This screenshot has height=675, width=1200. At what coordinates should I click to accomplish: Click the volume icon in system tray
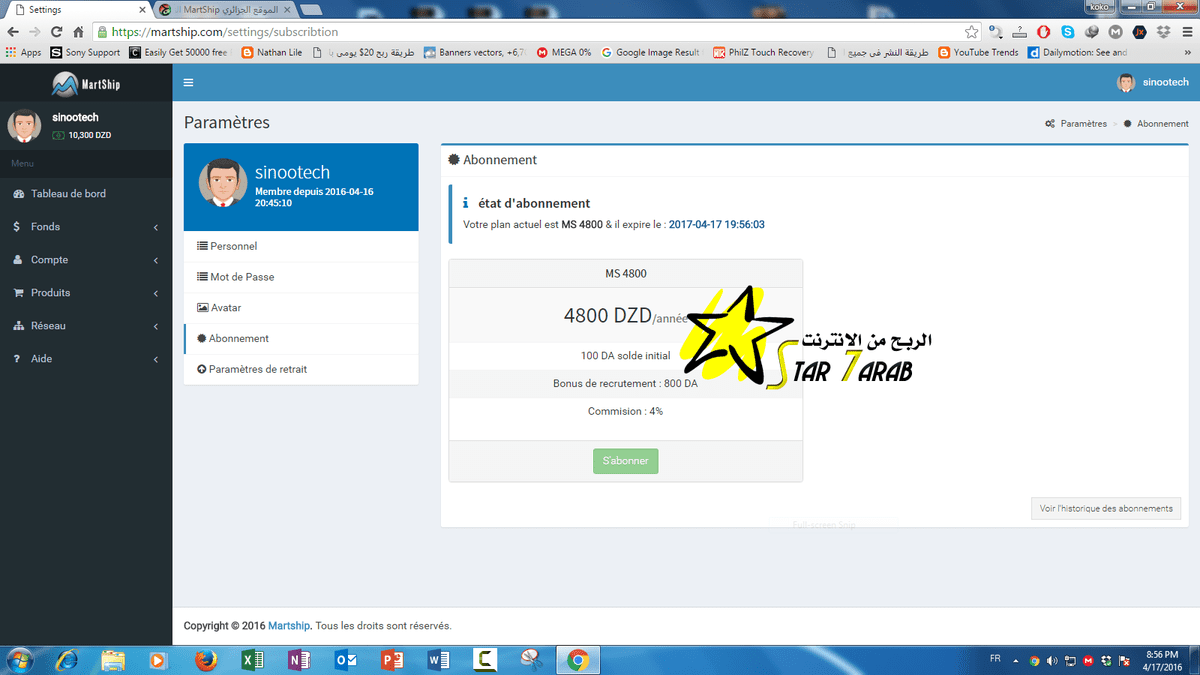coord(1053,660)
